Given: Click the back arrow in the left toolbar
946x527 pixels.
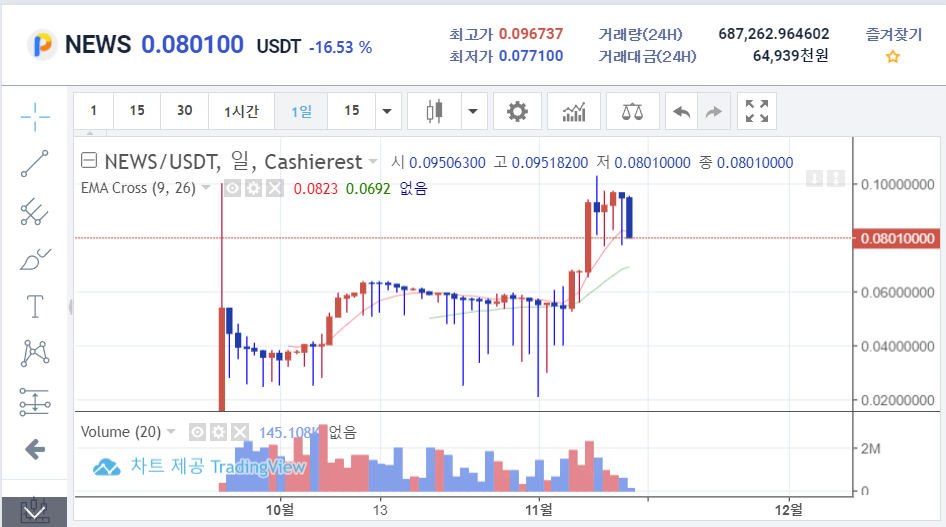Looking at the screenshot, I should click(35, 449).
